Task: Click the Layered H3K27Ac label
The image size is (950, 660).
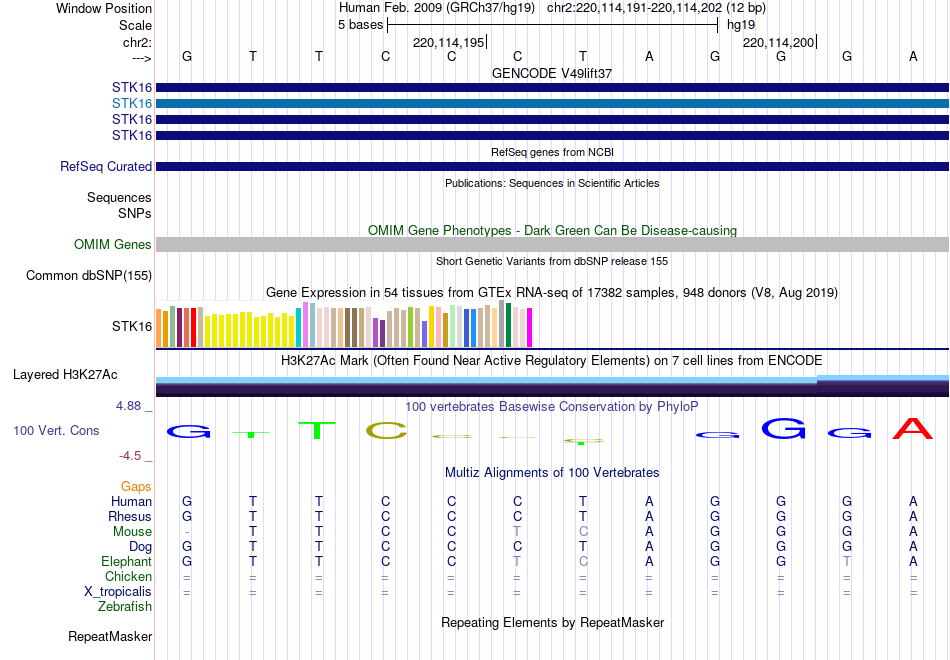Action: pos(65,375)
